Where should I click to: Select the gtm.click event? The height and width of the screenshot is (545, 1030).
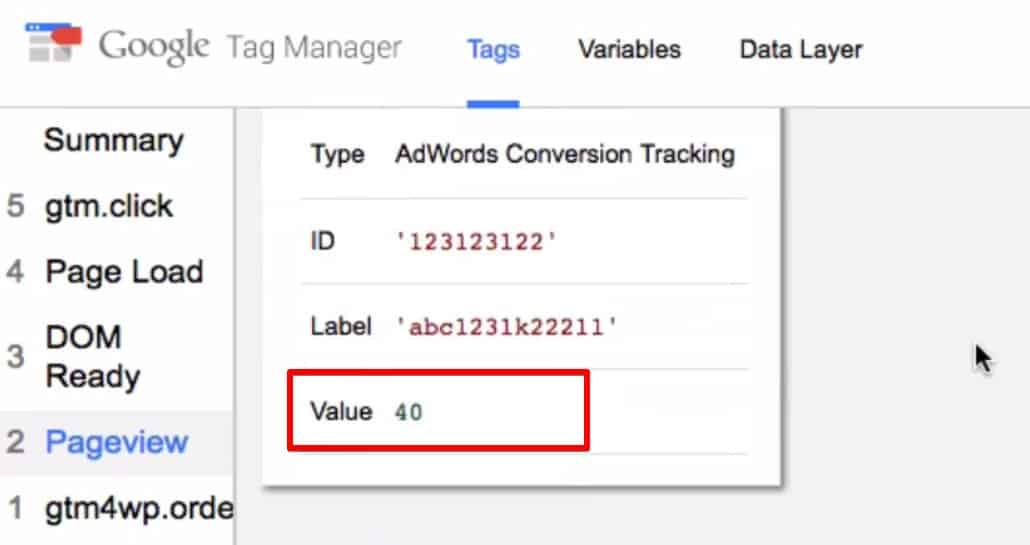click(x=109, y=206)
